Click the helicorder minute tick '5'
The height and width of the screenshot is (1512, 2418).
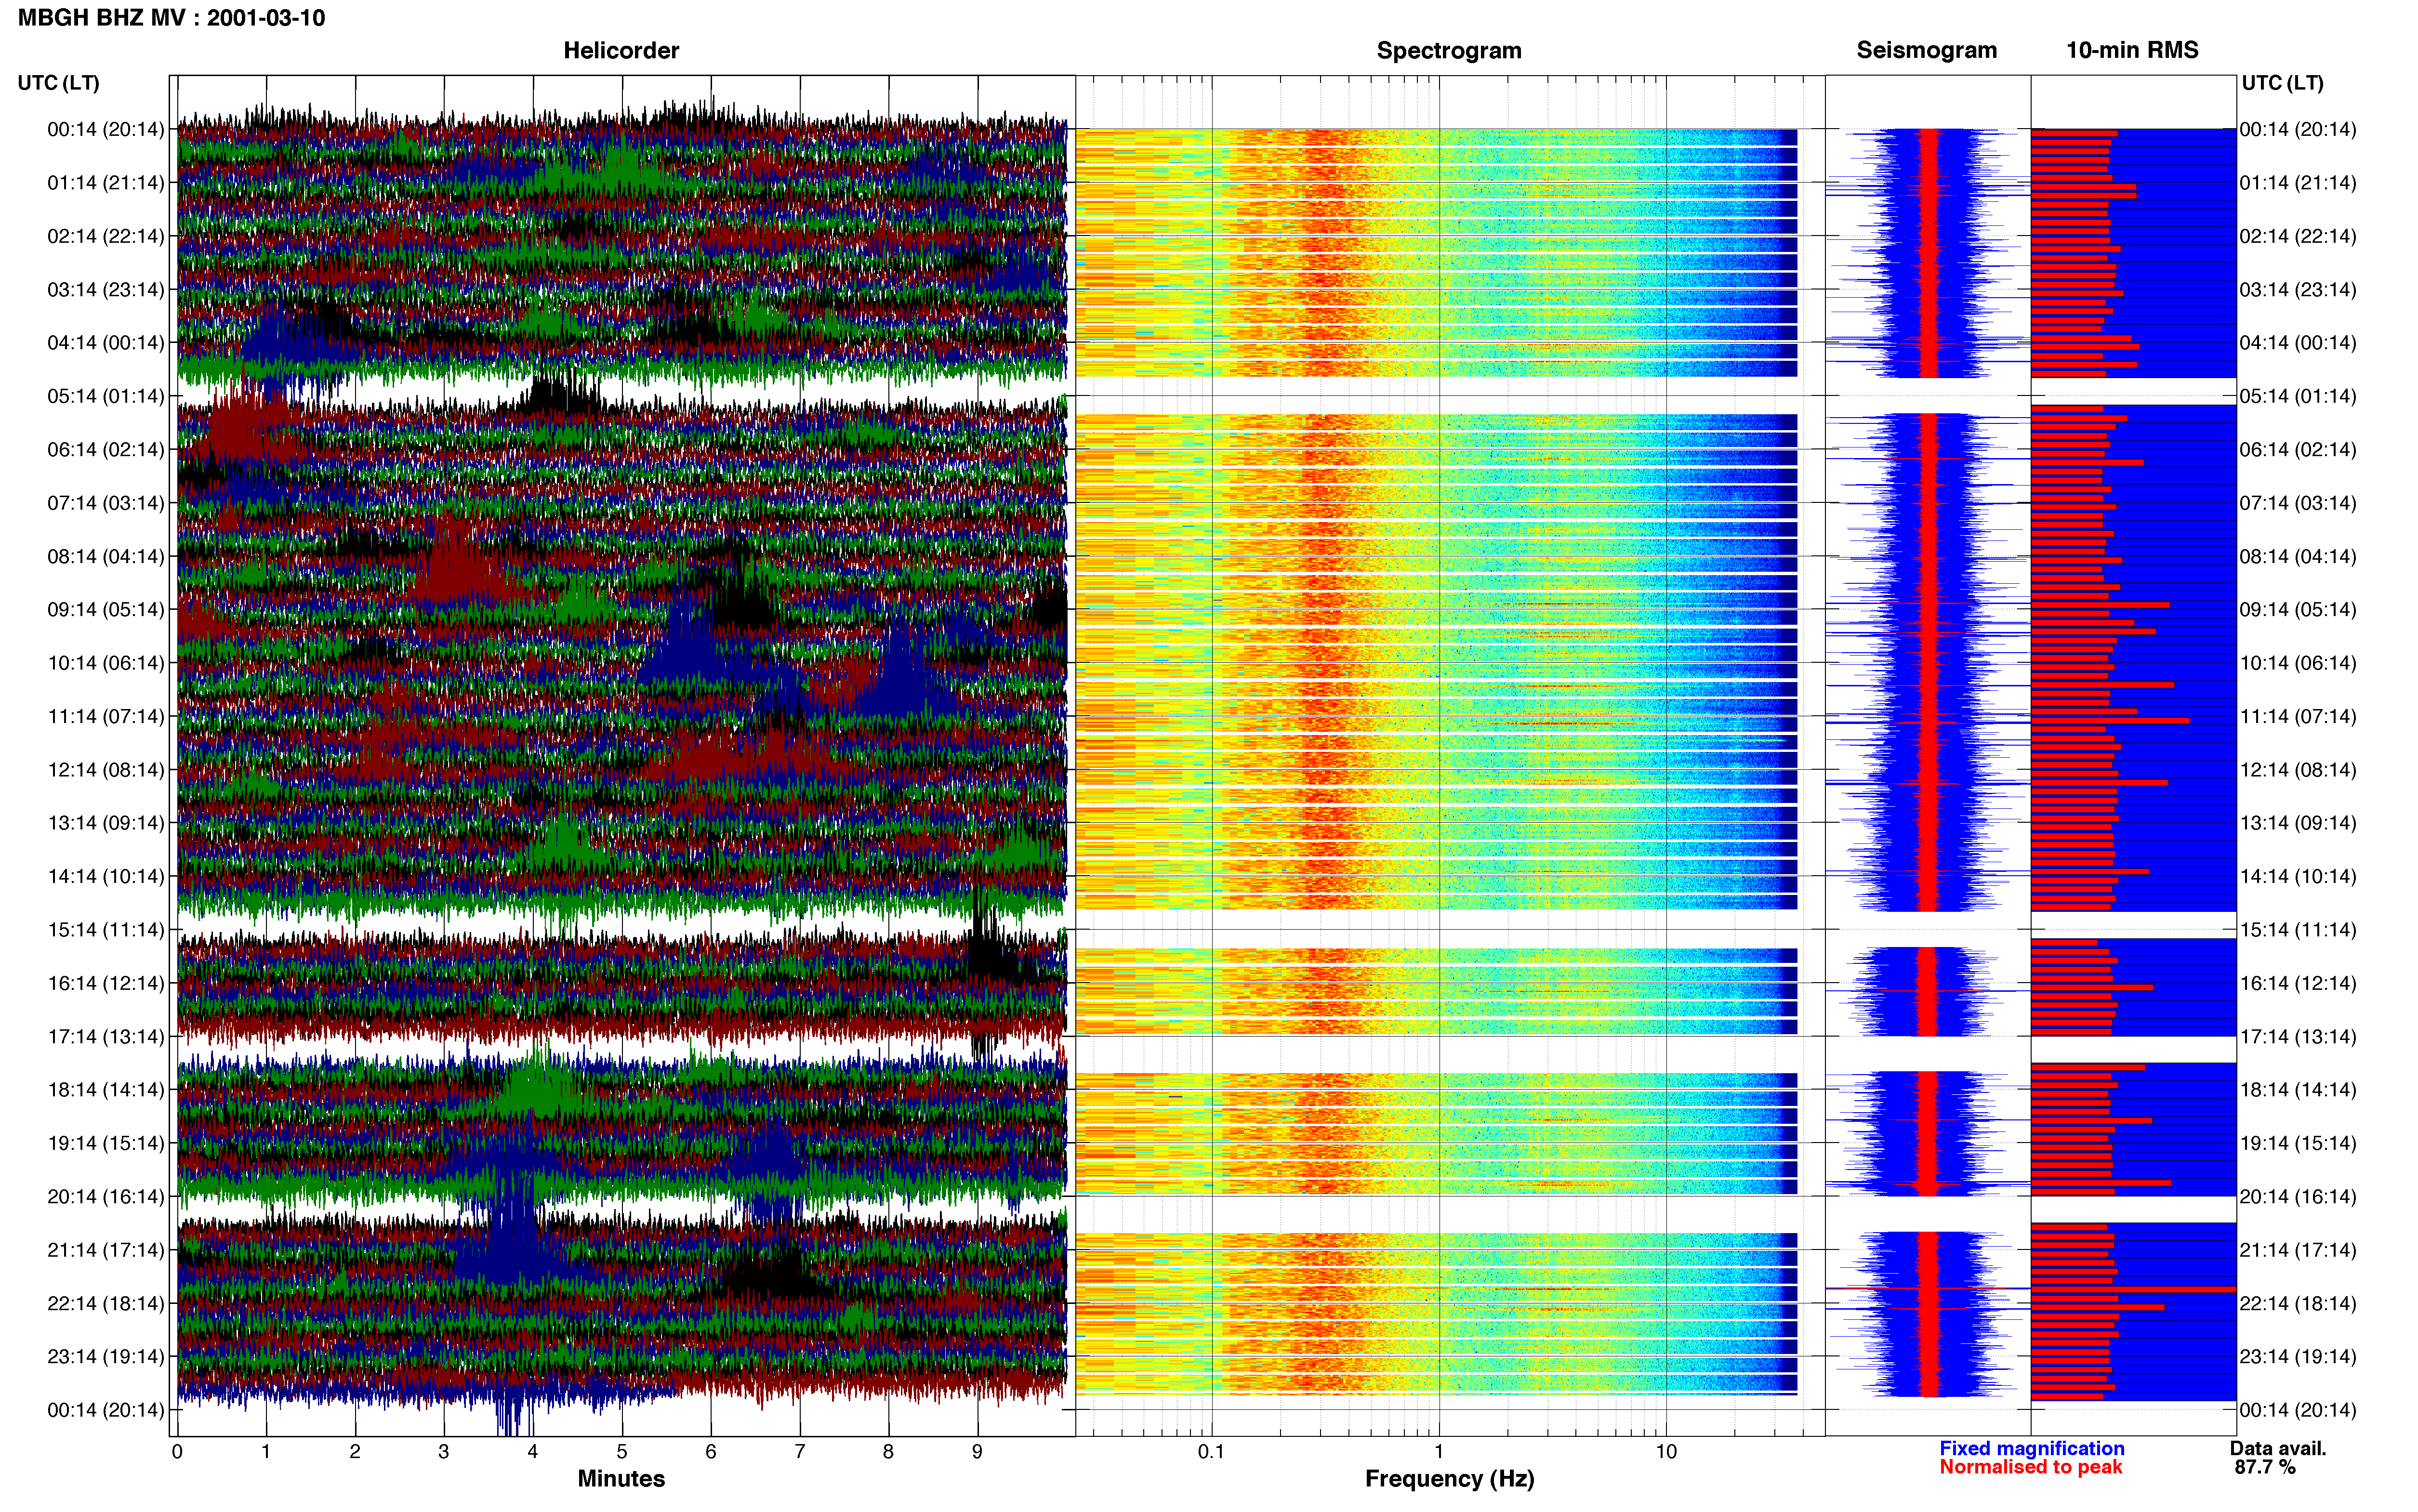coord(622,1452)
